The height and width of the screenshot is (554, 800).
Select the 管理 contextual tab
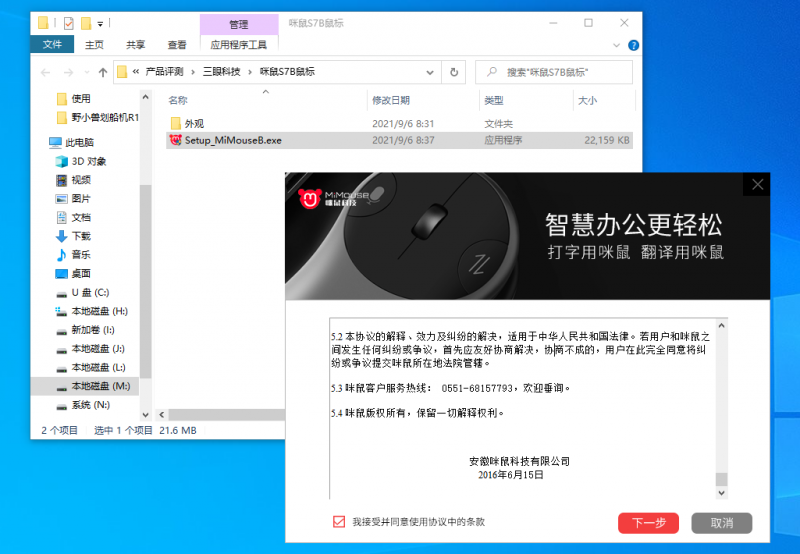[x=238, y=24]
